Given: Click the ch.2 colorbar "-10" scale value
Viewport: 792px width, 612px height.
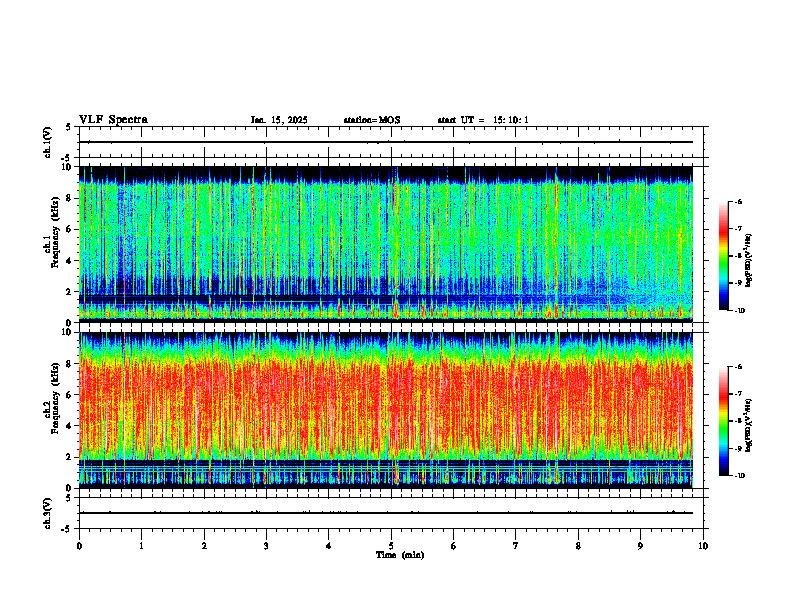Looking at the screenshot, I should coord(739,476).
